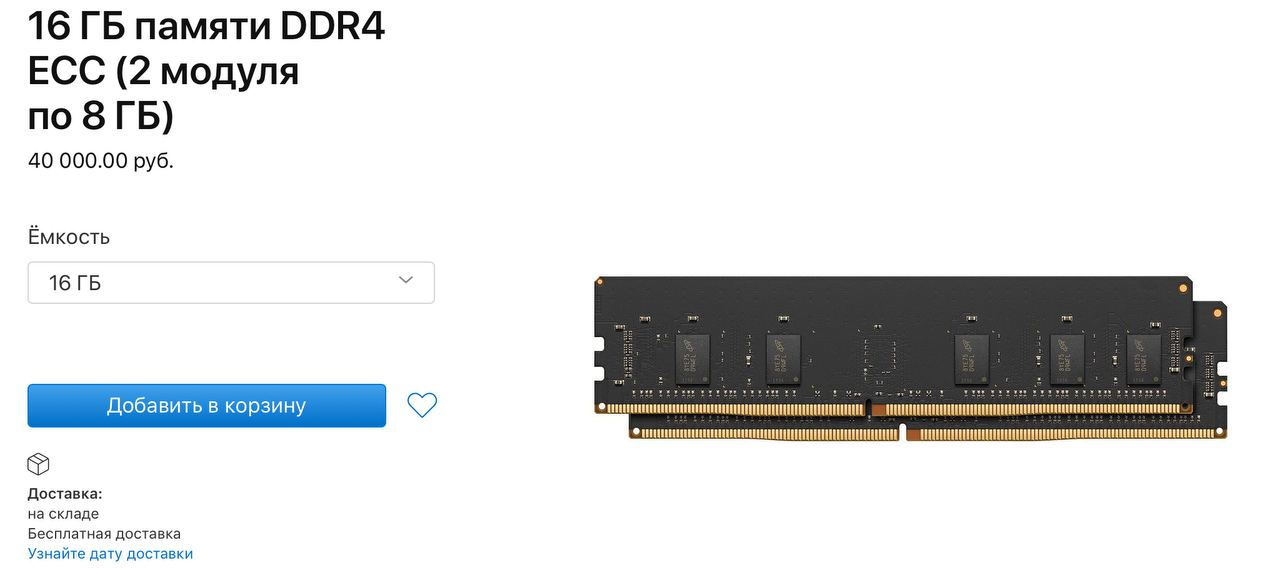This screenshot has height=568, width=1280.
Task: Click the delivery box icon
Action: pyautogui.click(x=38, y=464)
